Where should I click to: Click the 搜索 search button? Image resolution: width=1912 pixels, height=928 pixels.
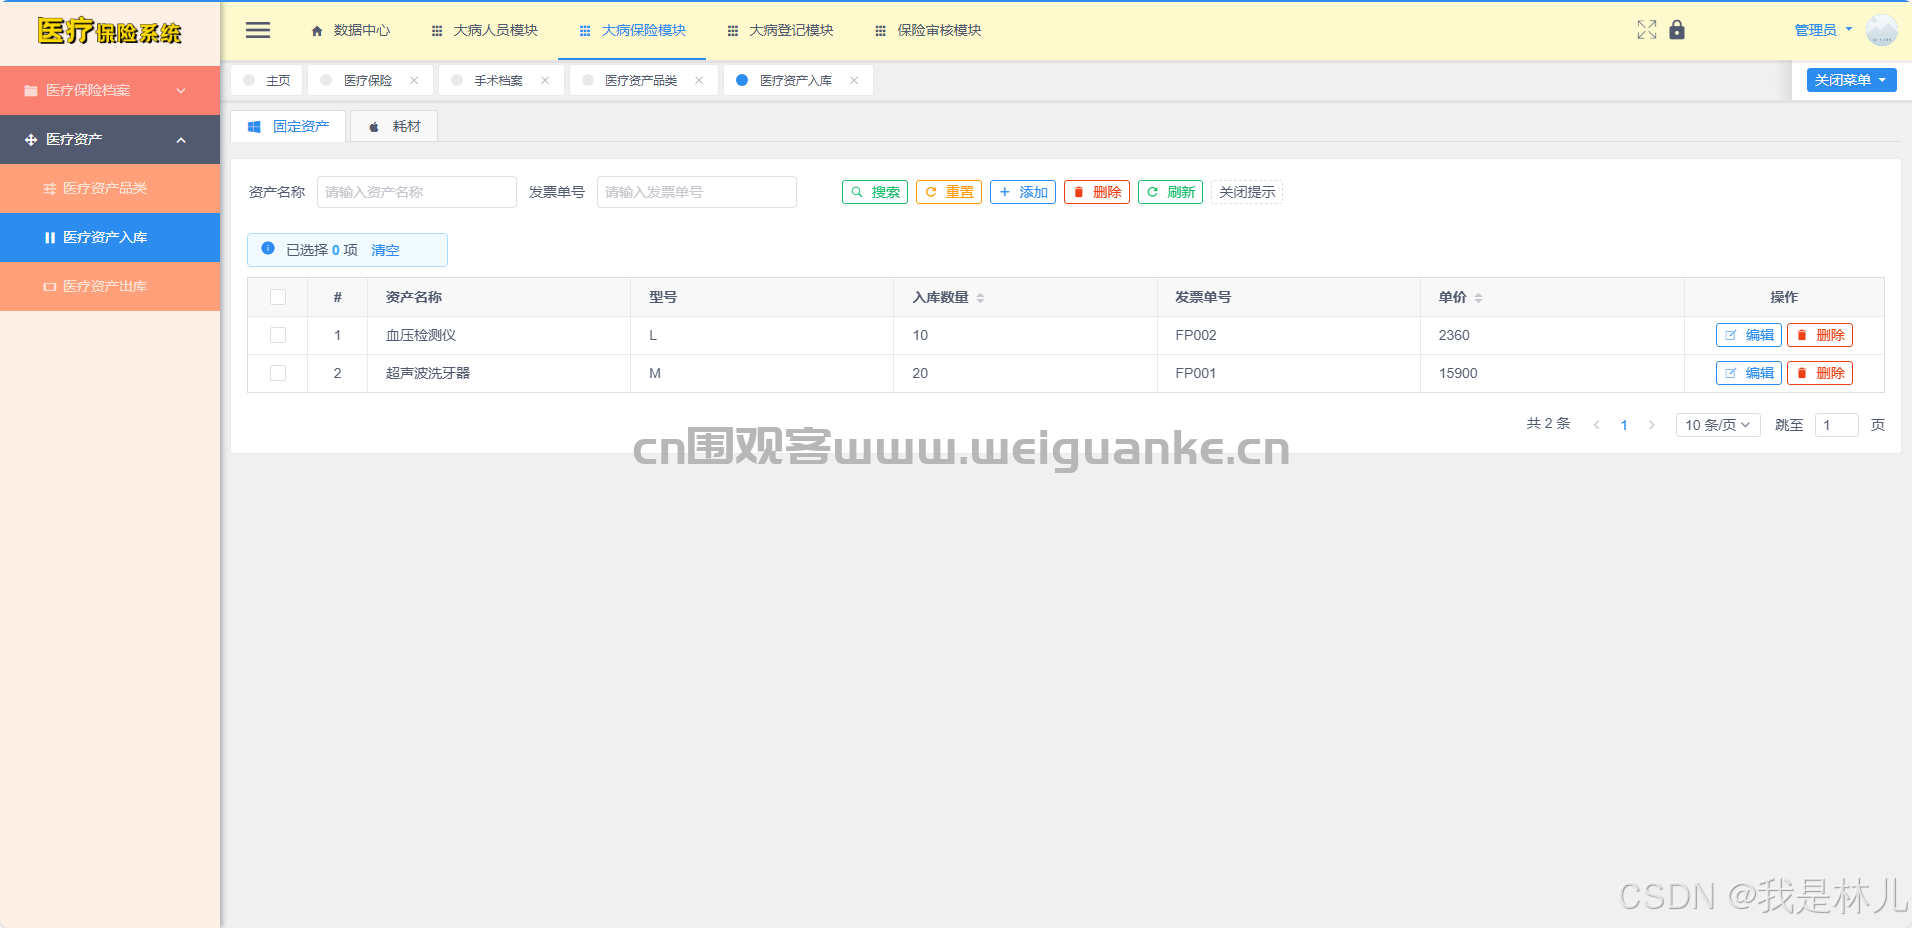coord(875,192)
